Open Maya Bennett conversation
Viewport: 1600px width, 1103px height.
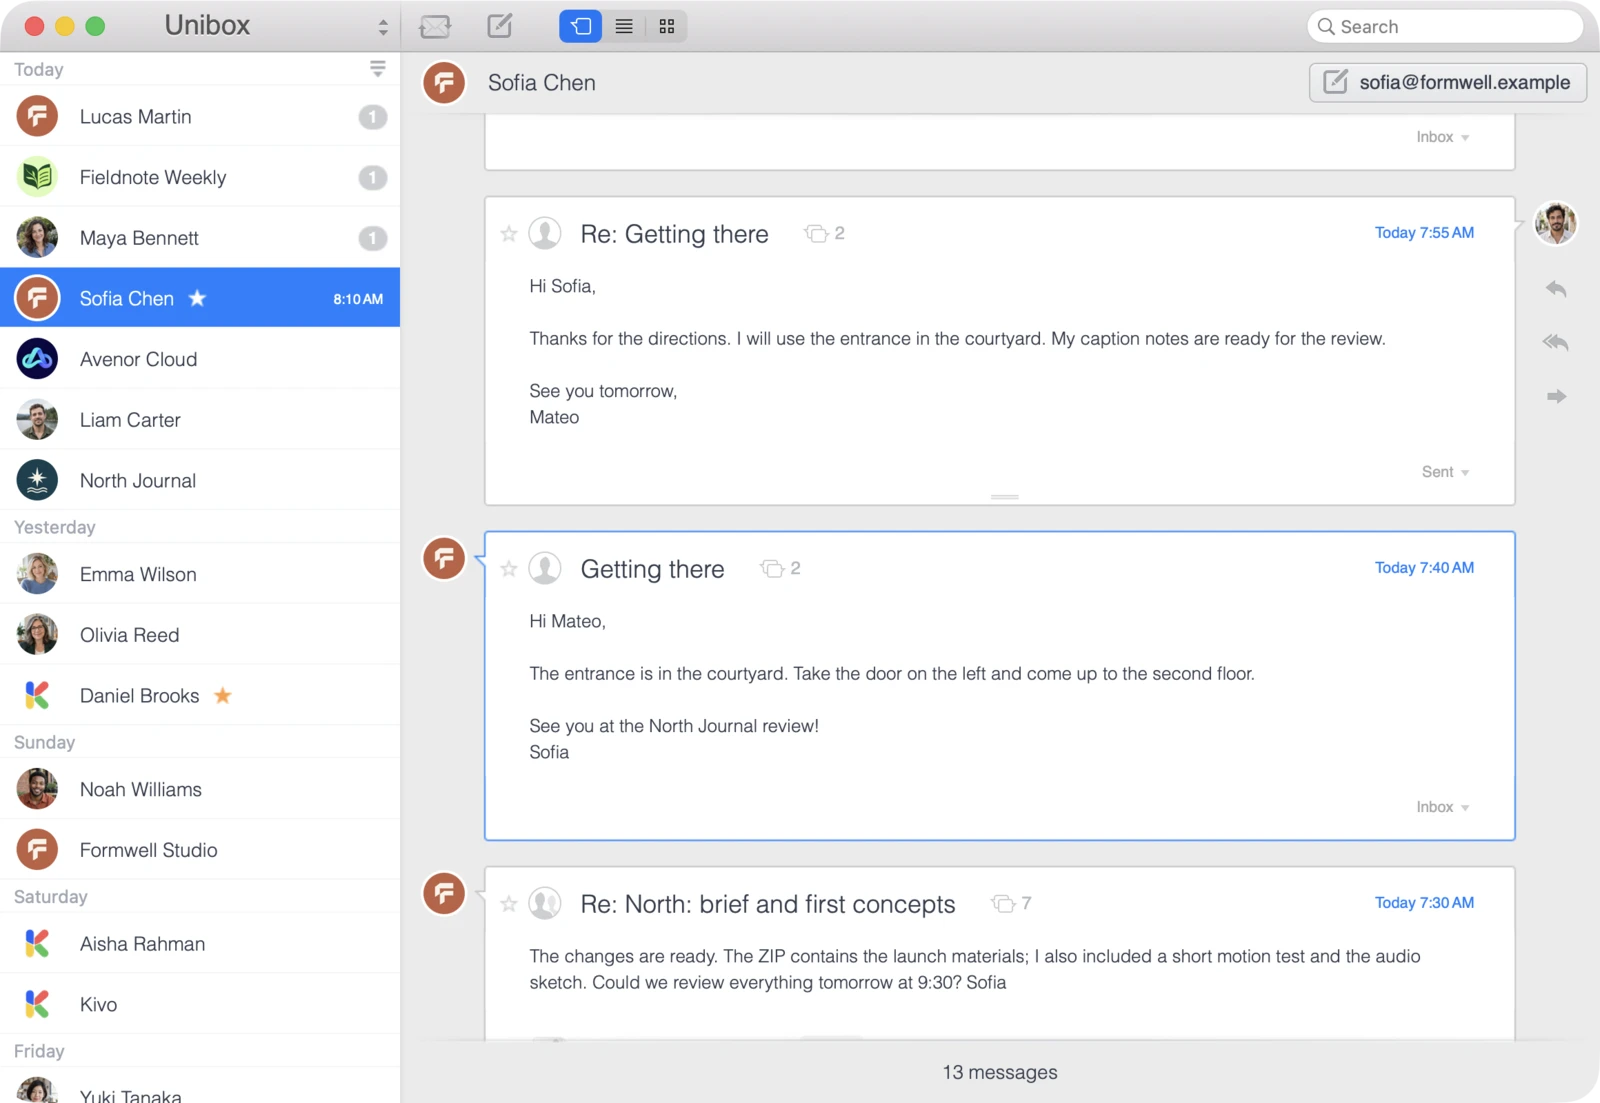[x=200, y=238]
